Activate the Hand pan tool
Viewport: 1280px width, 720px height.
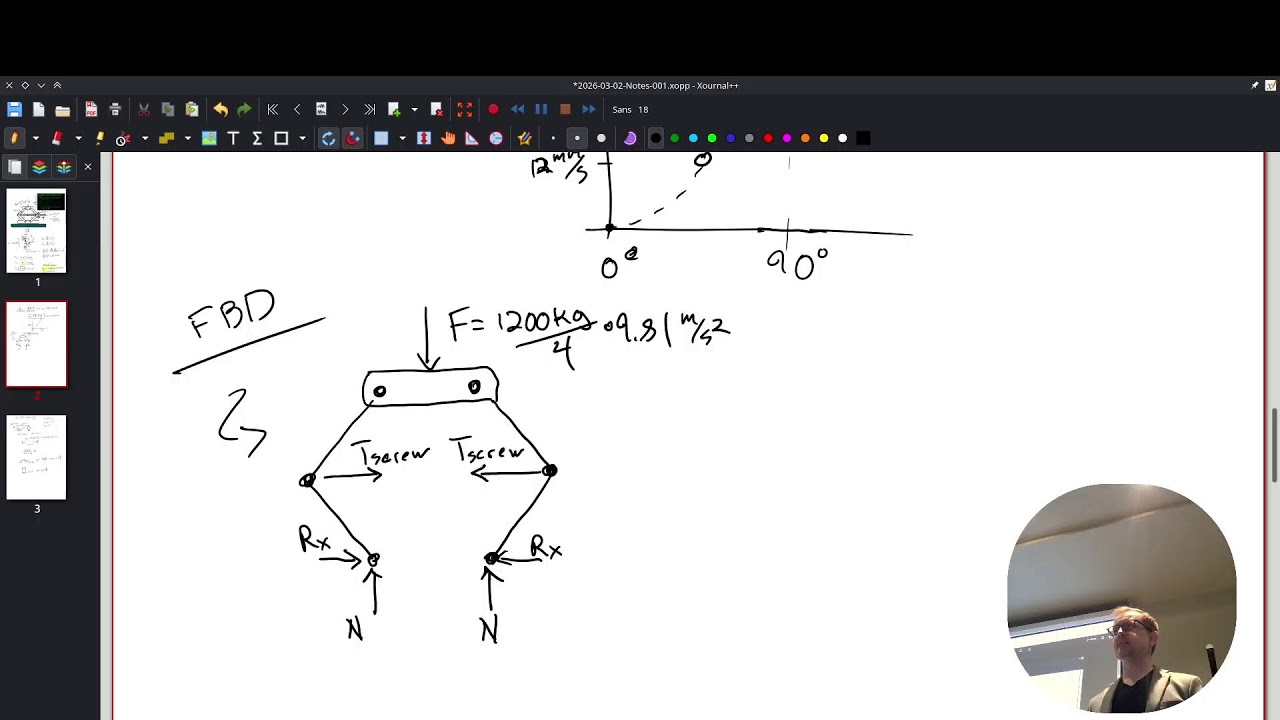[448, 138]
